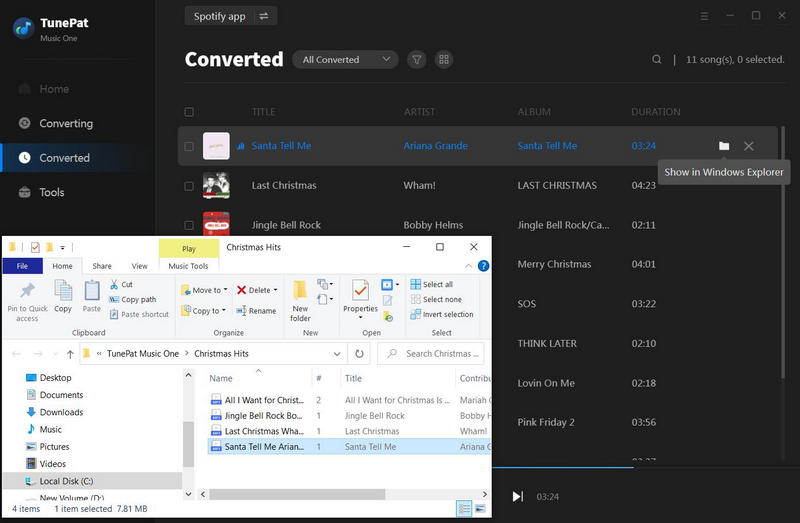
Task: Open the Converting section in sidebar
Action: pos(66,124)
